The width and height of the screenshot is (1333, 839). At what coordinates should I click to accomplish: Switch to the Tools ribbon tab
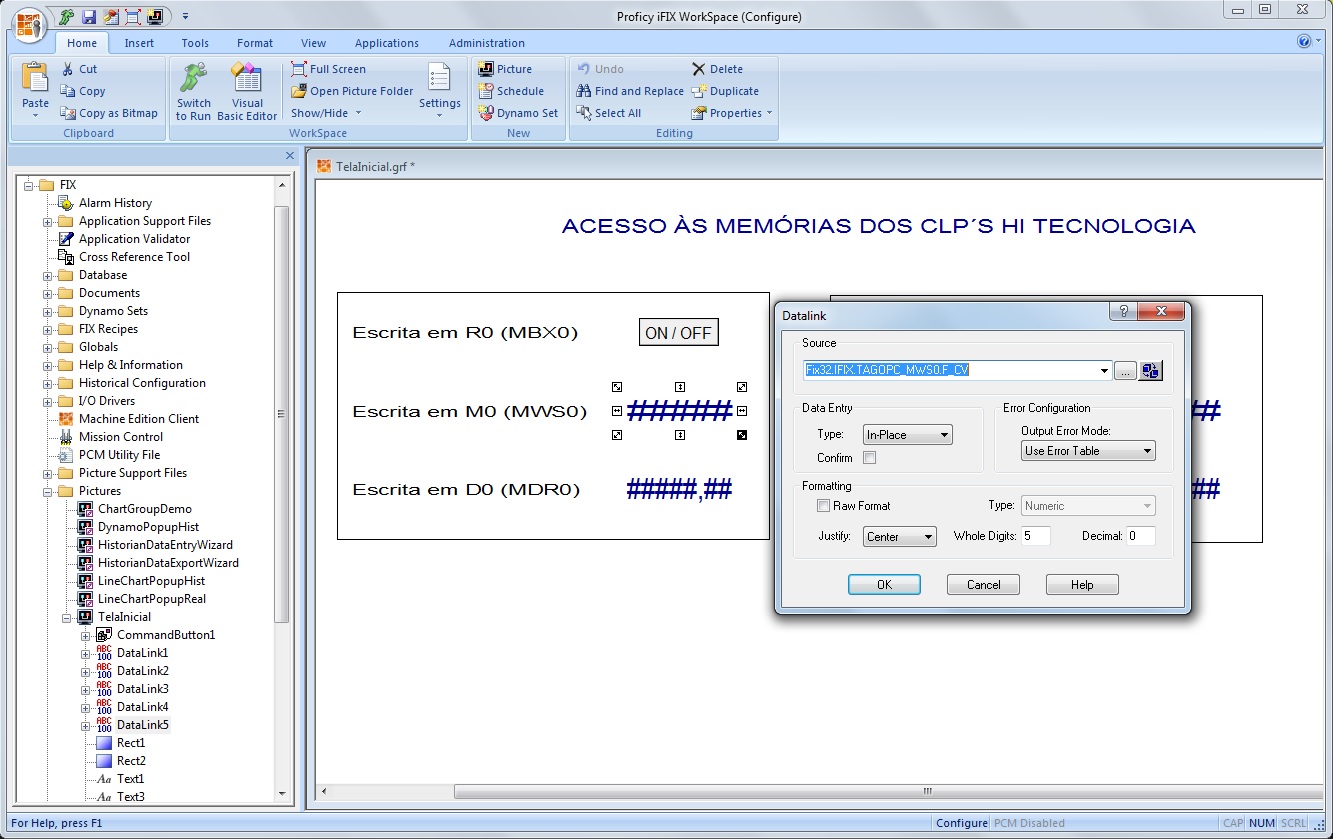click(195, 43)
